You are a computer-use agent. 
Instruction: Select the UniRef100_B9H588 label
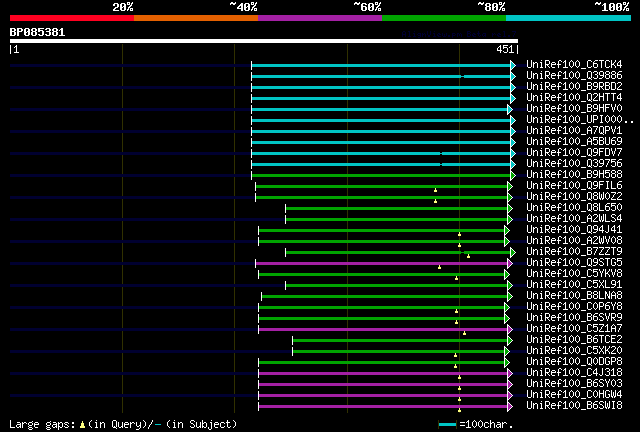coord(574,175)
